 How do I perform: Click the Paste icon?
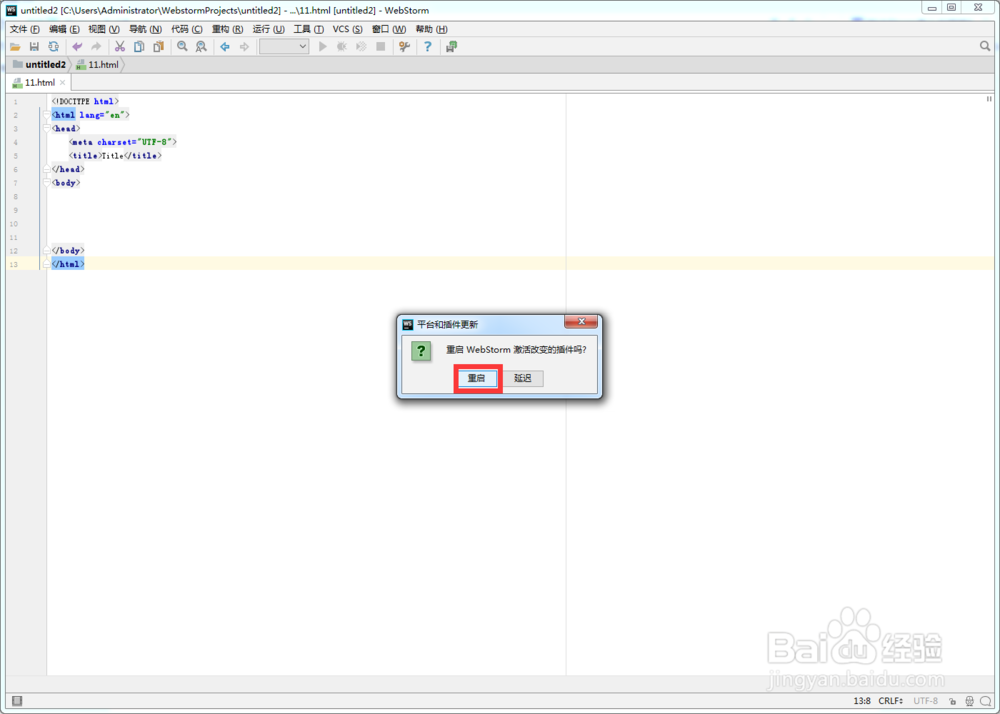(x=158, y=46)
